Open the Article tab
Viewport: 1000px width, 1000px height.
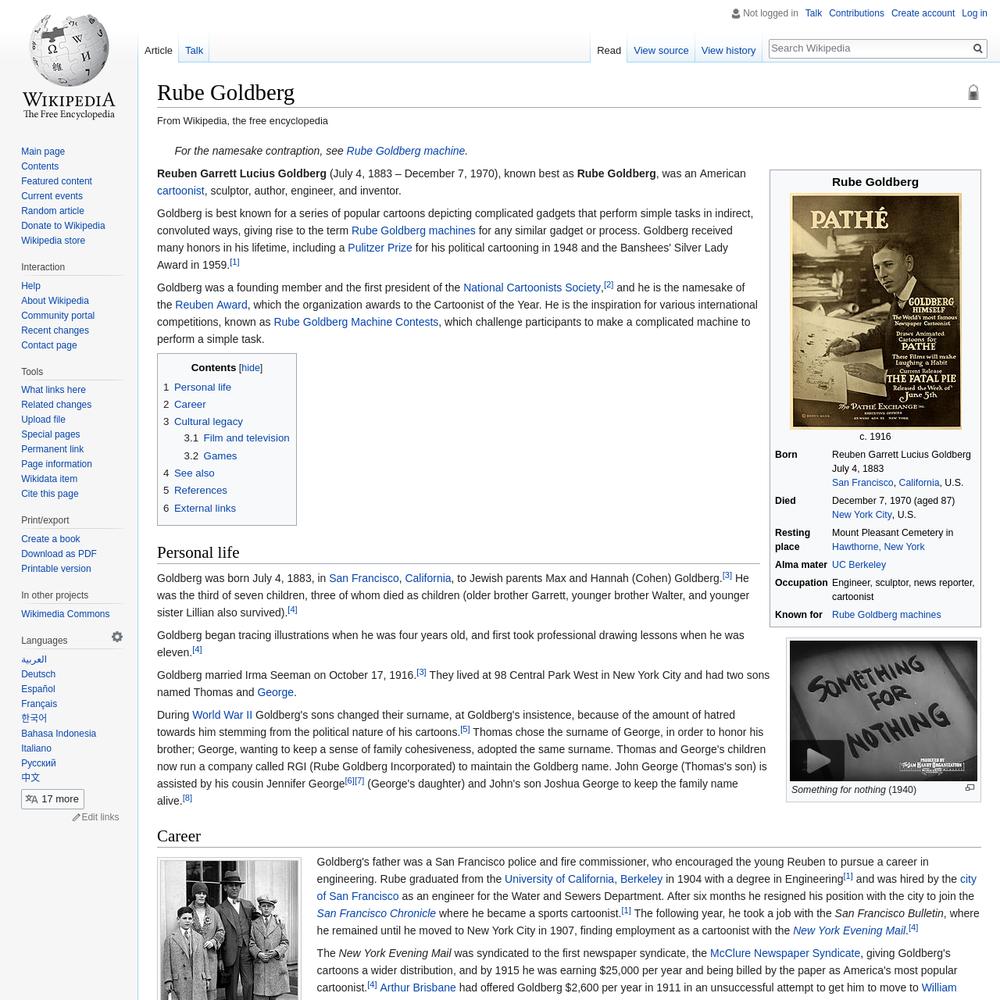click(x=158, y=50)
